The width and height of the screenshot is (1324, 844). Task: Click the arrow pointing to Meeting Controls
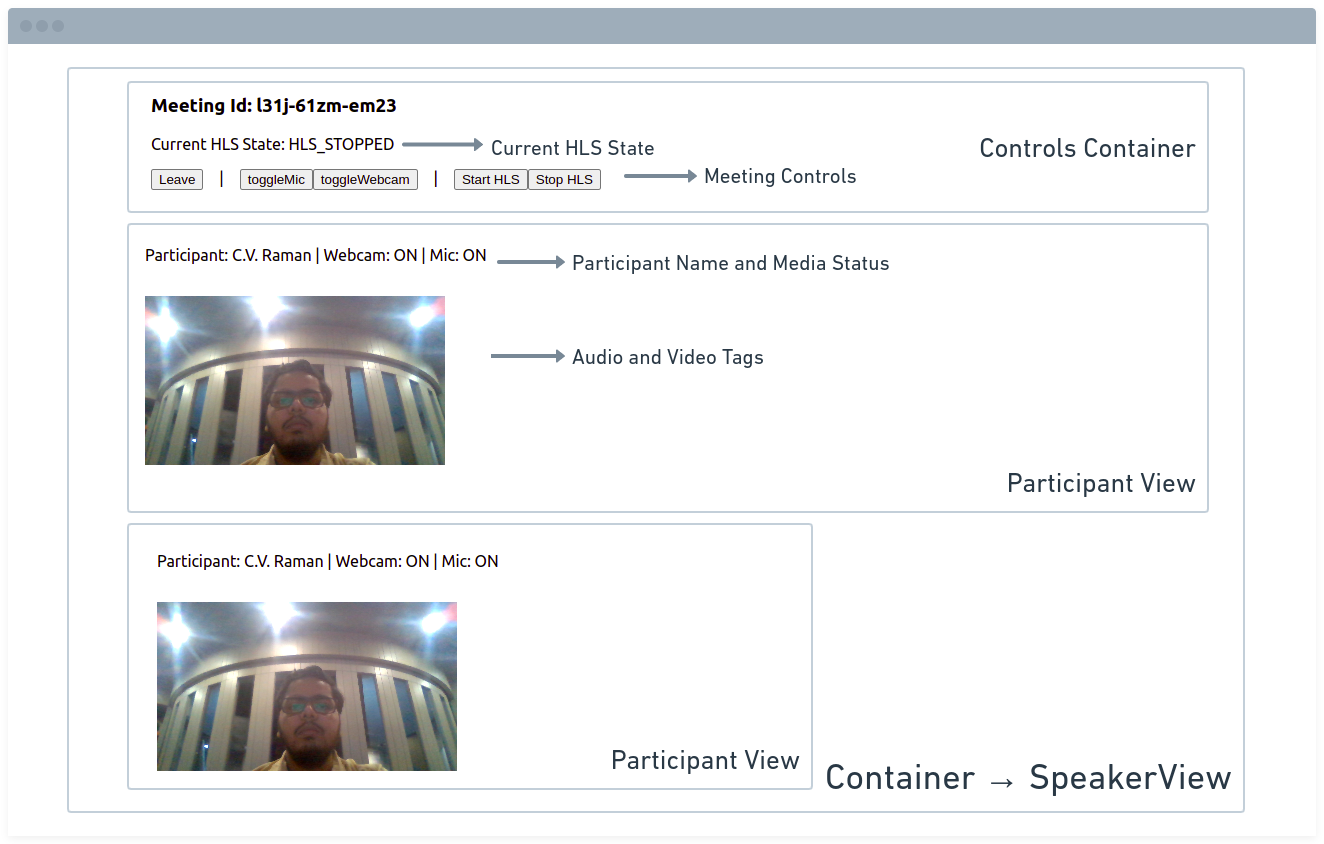point(660,176)
